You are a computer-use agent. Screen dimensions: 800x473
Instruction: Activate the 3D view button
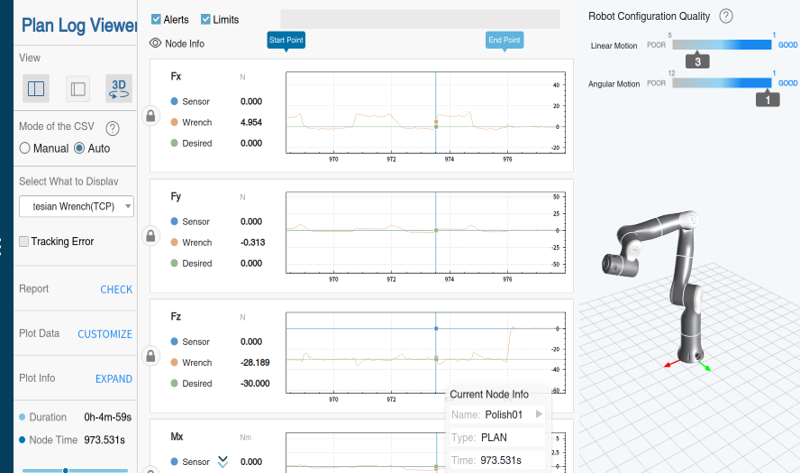[x=119, y=88]
